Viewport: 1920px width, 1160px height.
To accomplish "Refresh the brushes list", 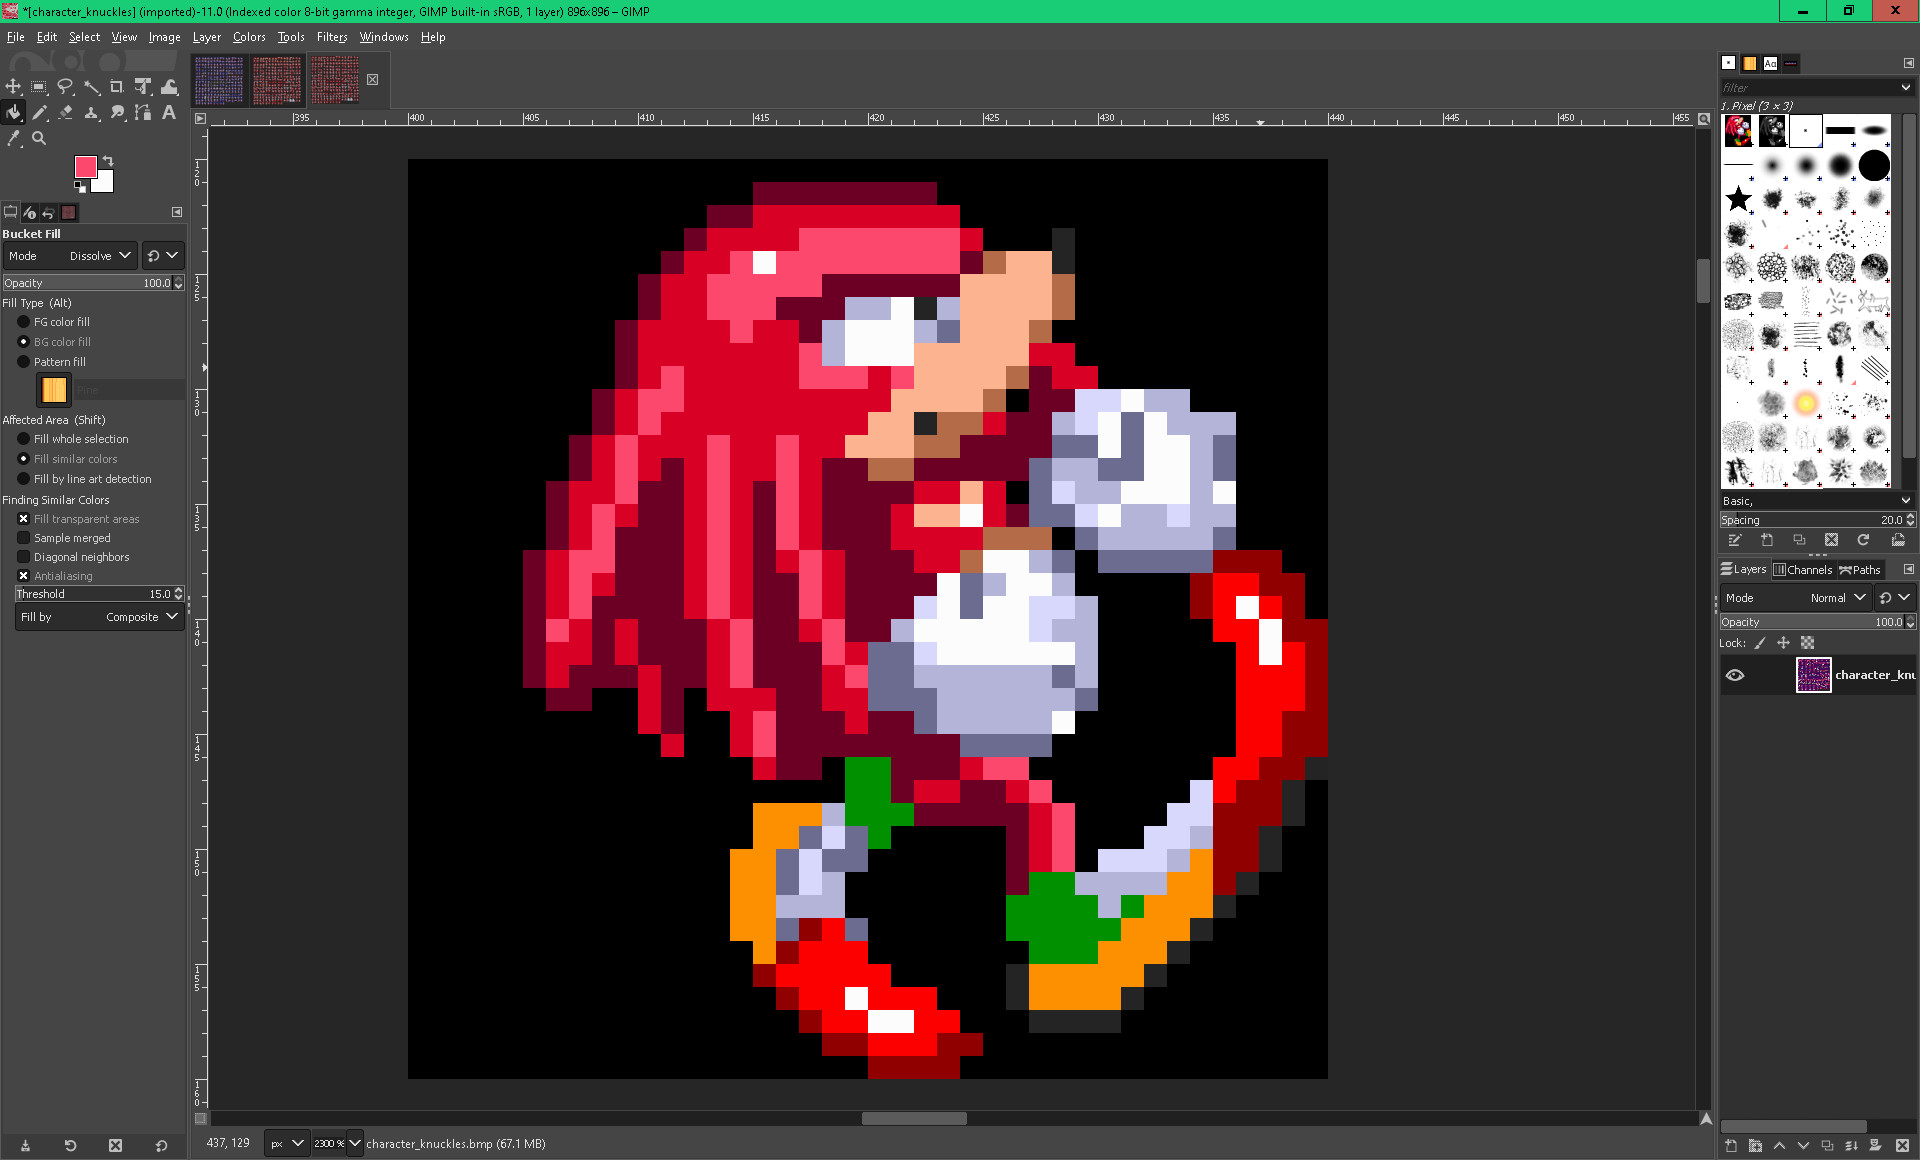I will tap(1864, 540).
